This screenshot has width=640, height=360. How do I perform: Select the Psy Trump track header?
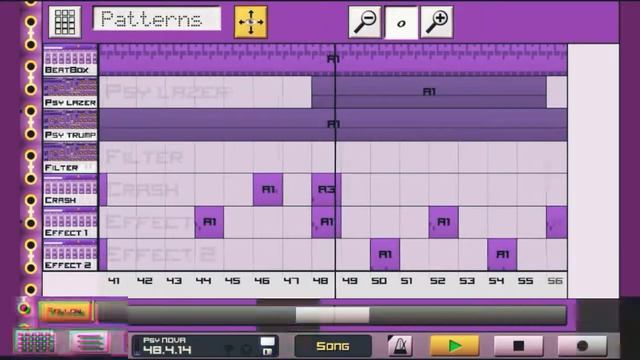click(71, 125)
